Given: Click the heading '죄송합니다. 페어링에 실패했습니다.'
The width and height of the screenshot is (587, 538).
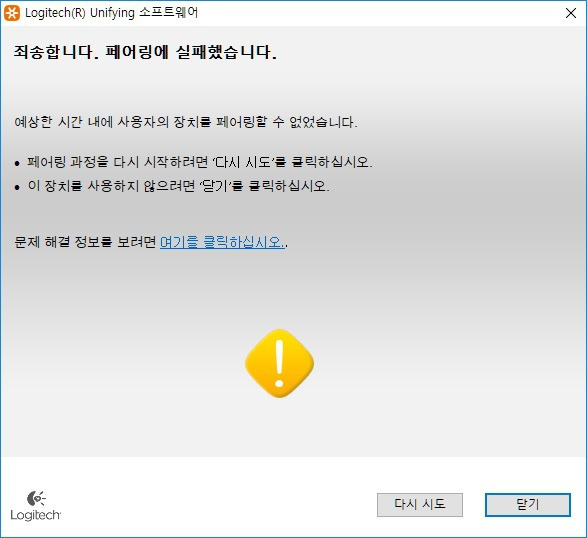Looking at the screenshot, I should pos(145,52).
